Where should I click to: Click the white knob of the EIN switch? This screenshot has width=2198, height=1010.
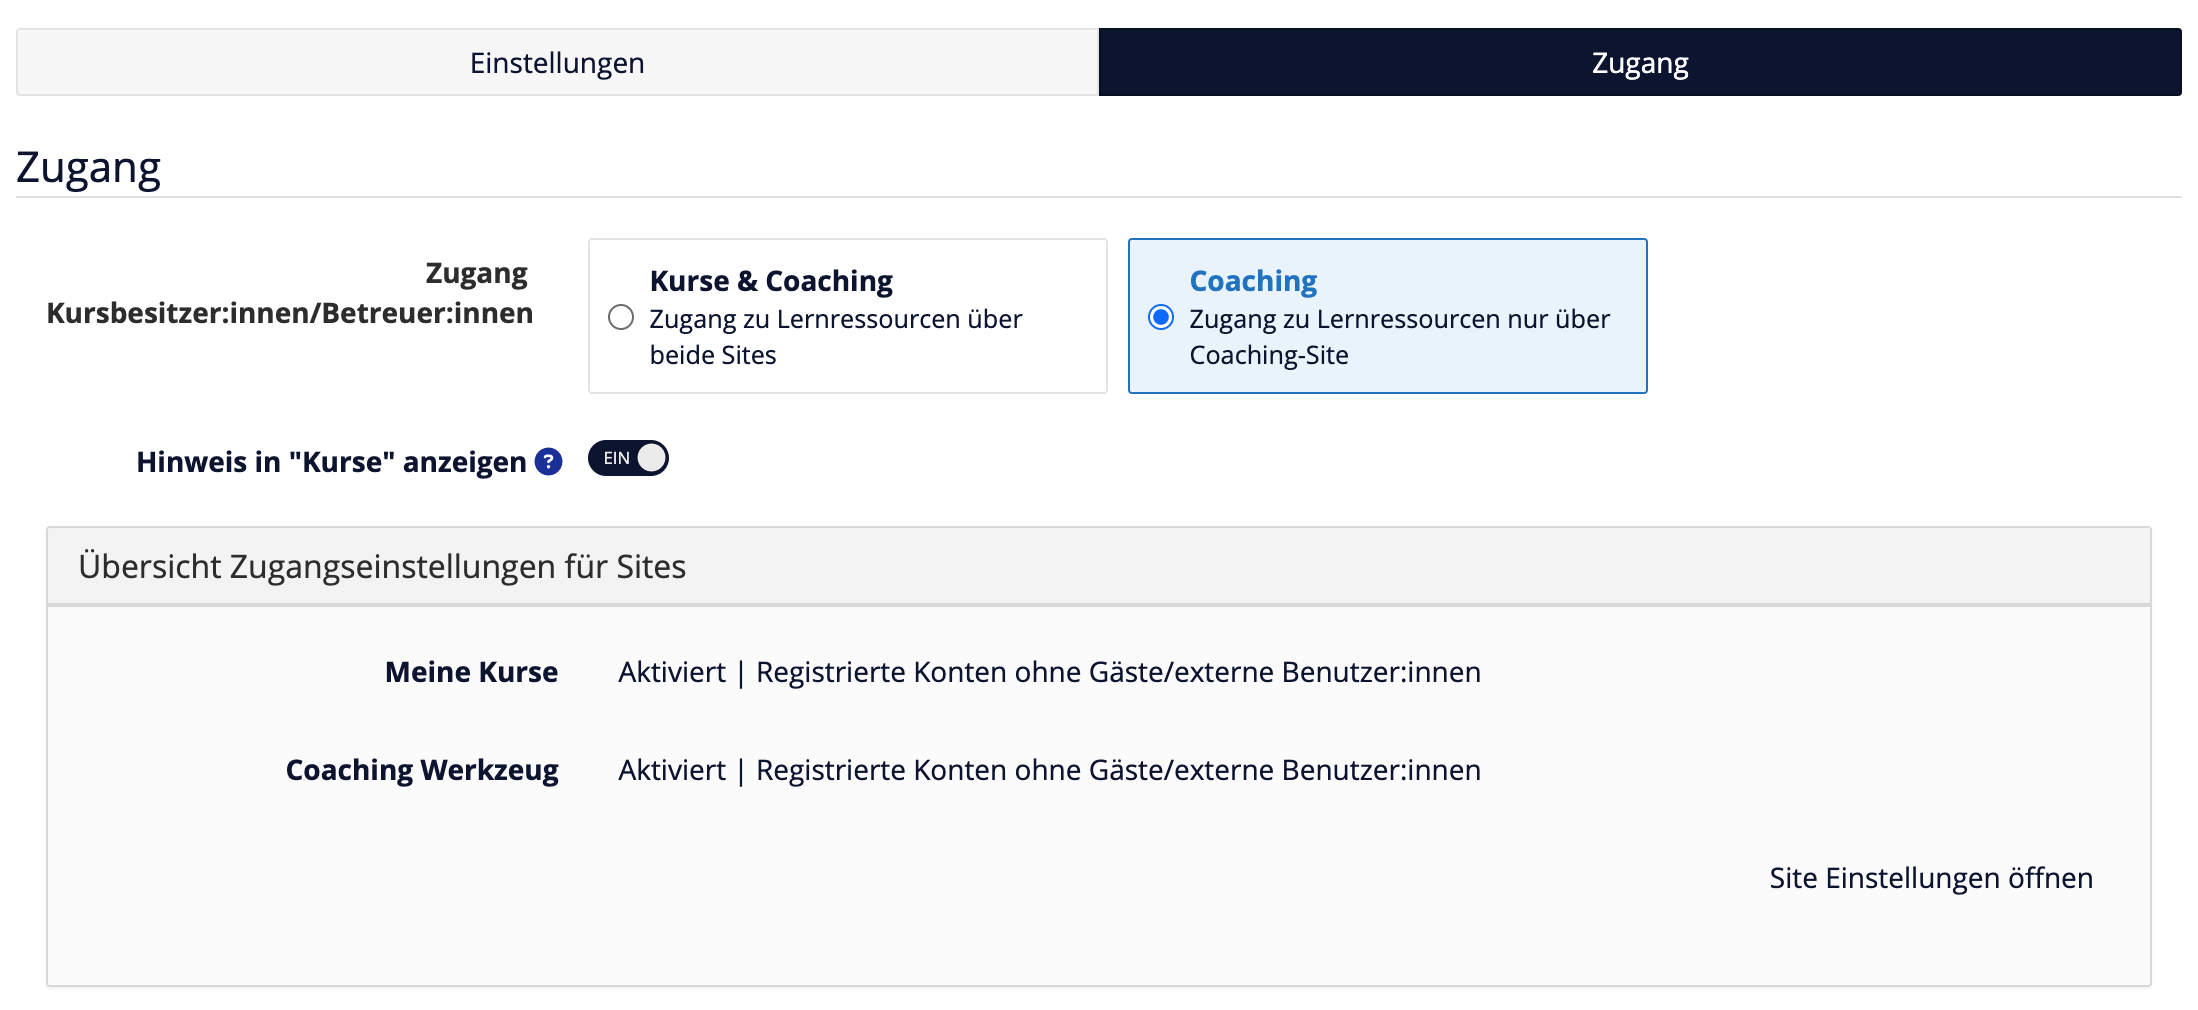[651, 459]
